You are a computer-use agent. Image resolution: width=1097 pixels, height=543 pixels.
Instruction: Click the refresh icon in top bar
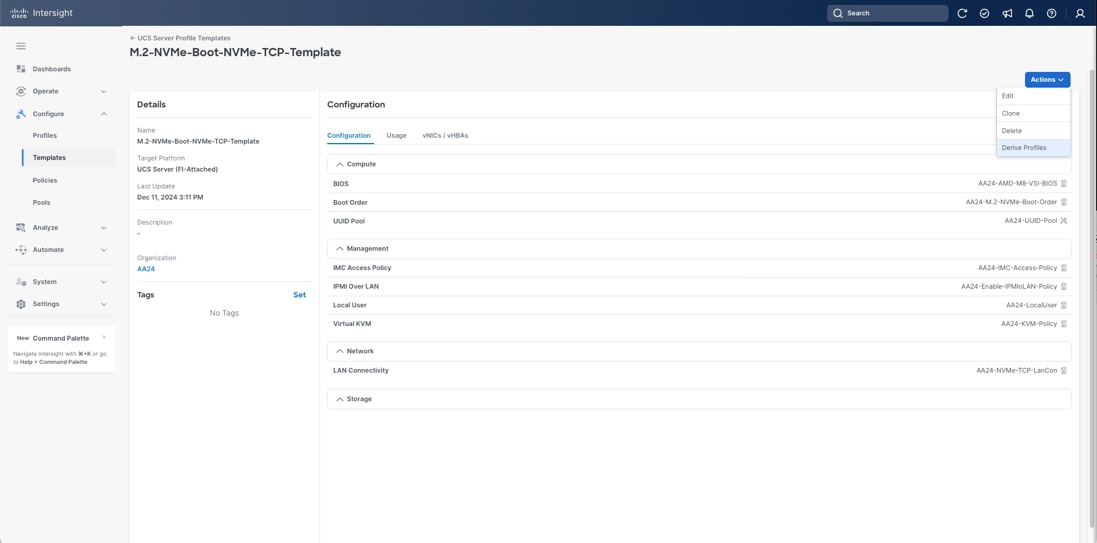(x=962, y=13)
